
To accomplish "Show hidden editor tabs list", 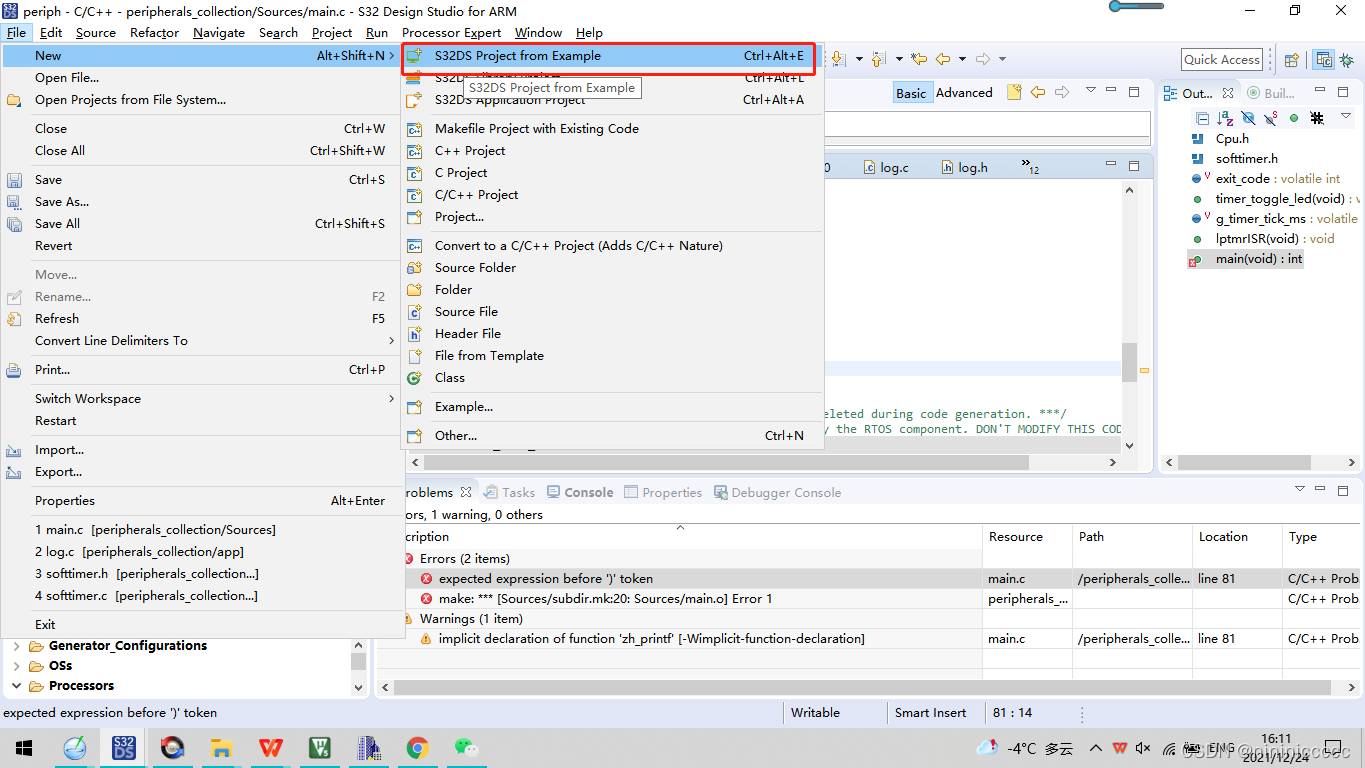I will (x=1030, y=166).
